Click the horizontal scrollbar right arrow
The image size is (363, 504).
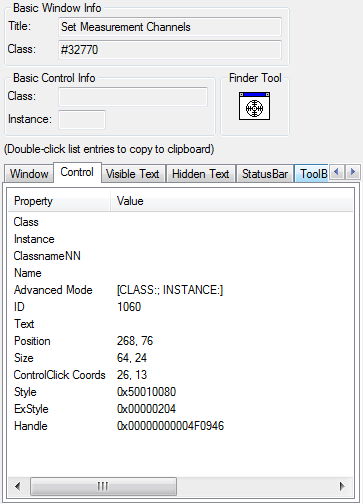click(342, 486)
